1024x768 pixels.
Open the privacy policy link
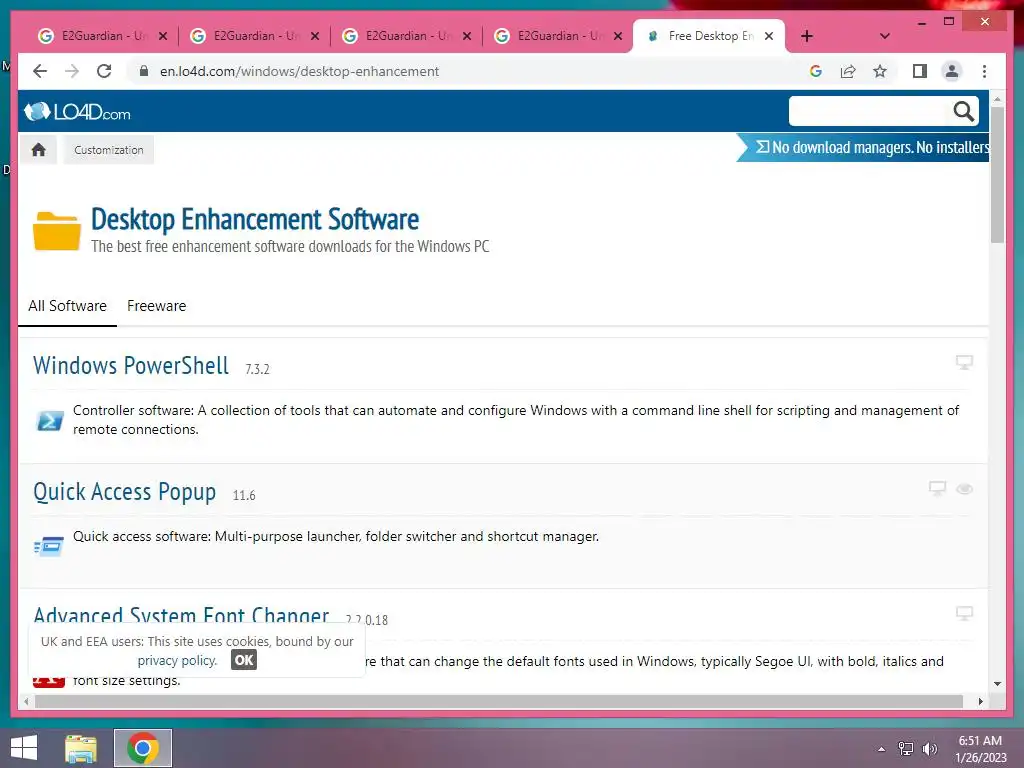click(176, 660)
